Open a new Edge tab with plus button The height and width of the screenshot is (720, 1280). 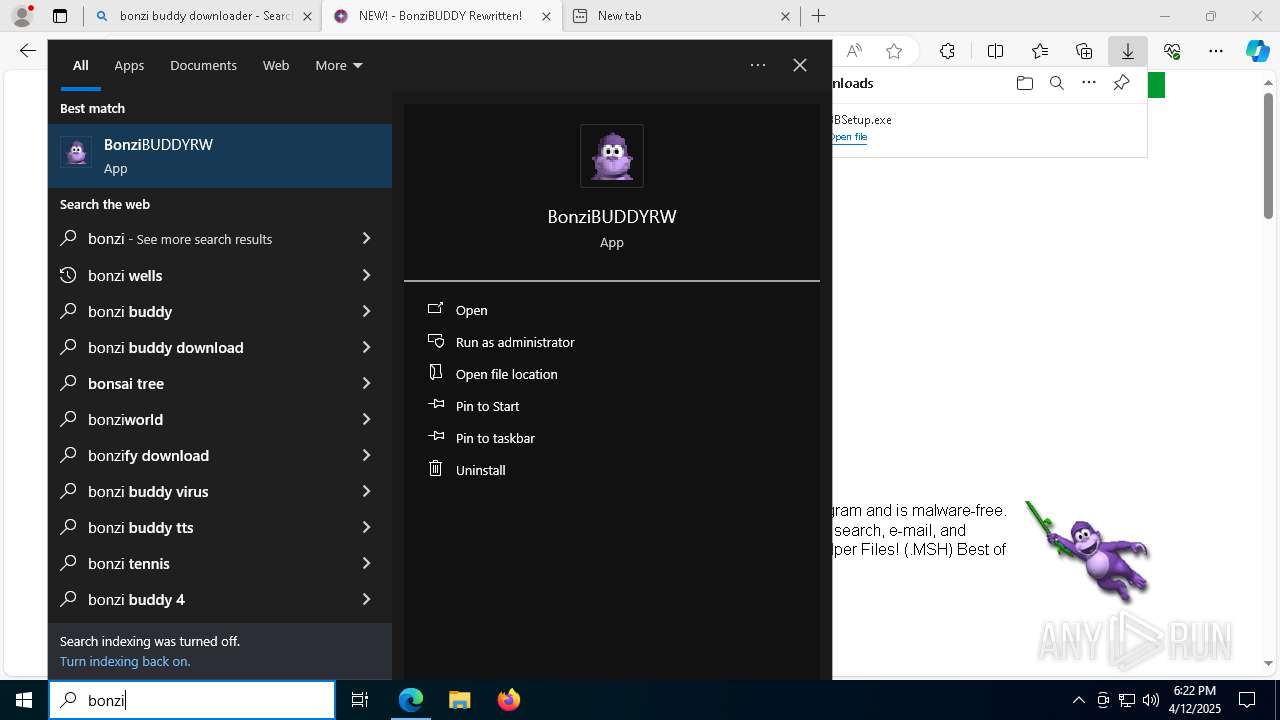pos(818,16)
